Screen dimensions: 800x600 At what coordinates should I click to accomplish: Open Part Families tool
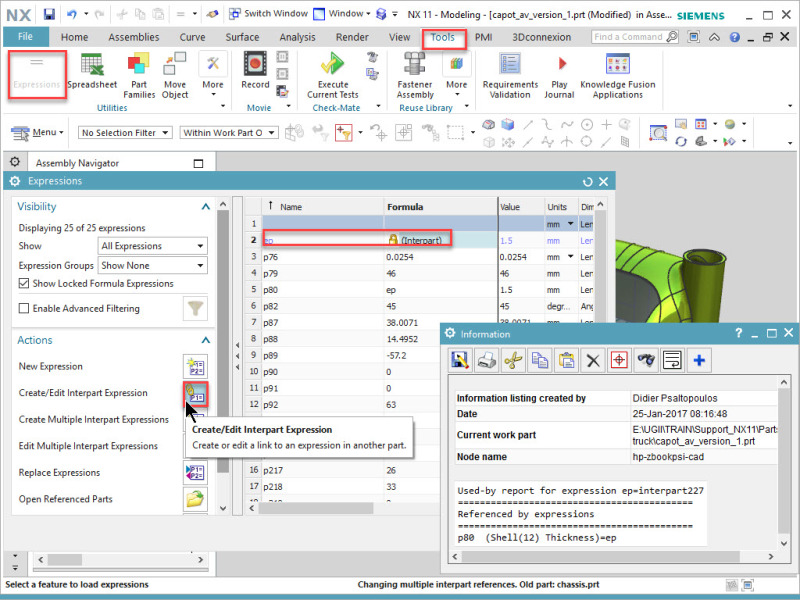(x=139, y=76)
